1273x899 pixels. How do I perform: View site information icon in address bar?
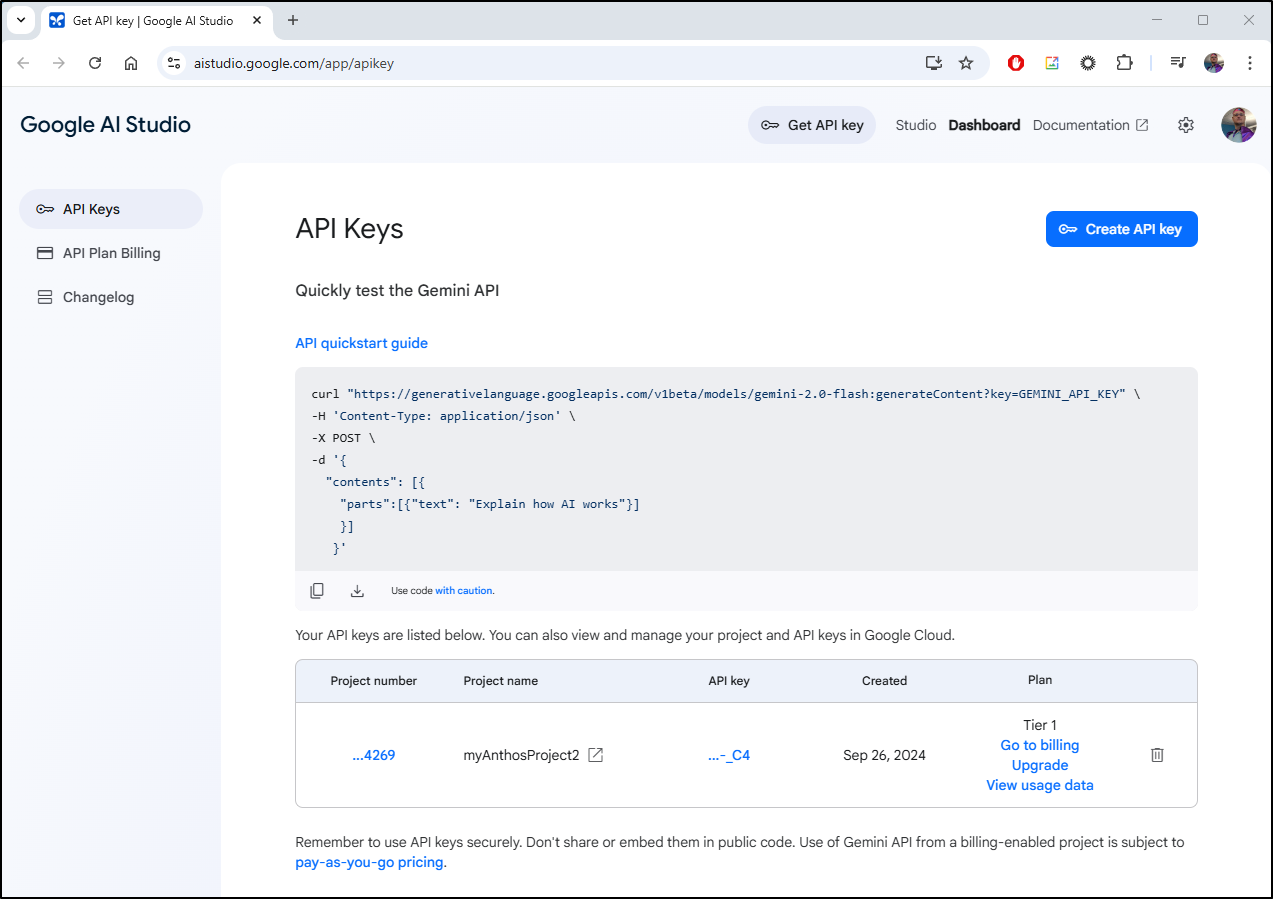(174, 63)
